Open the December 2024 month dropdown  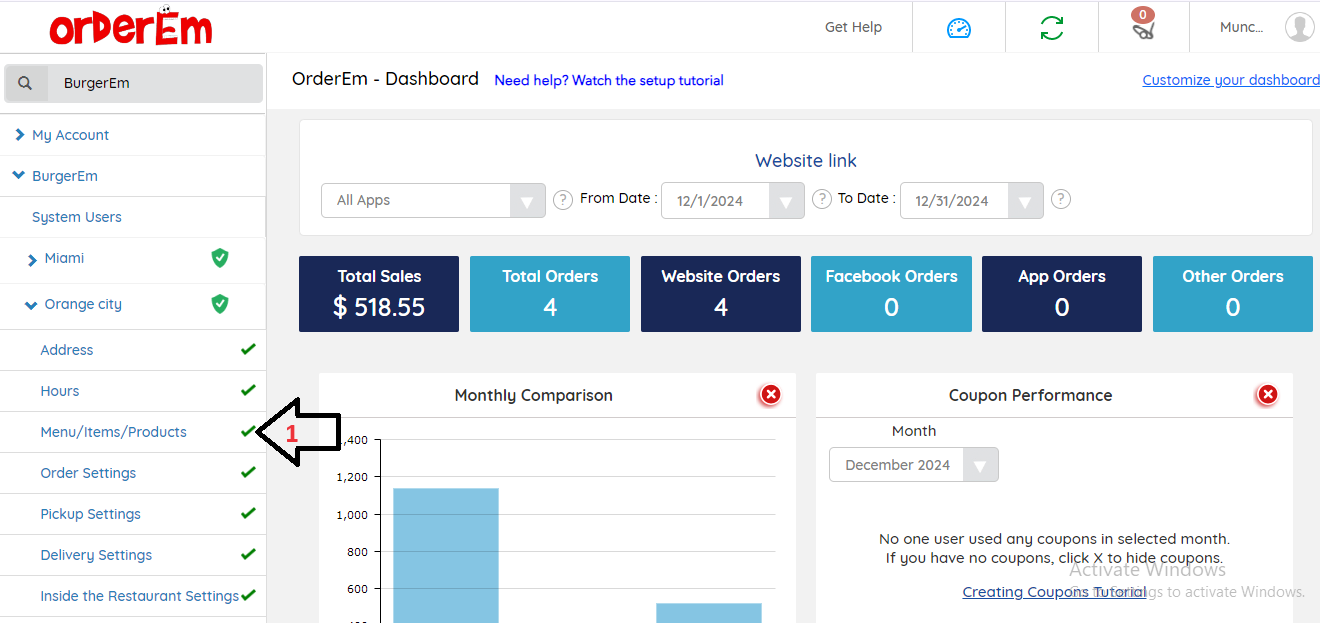click(x=980, y=465)
